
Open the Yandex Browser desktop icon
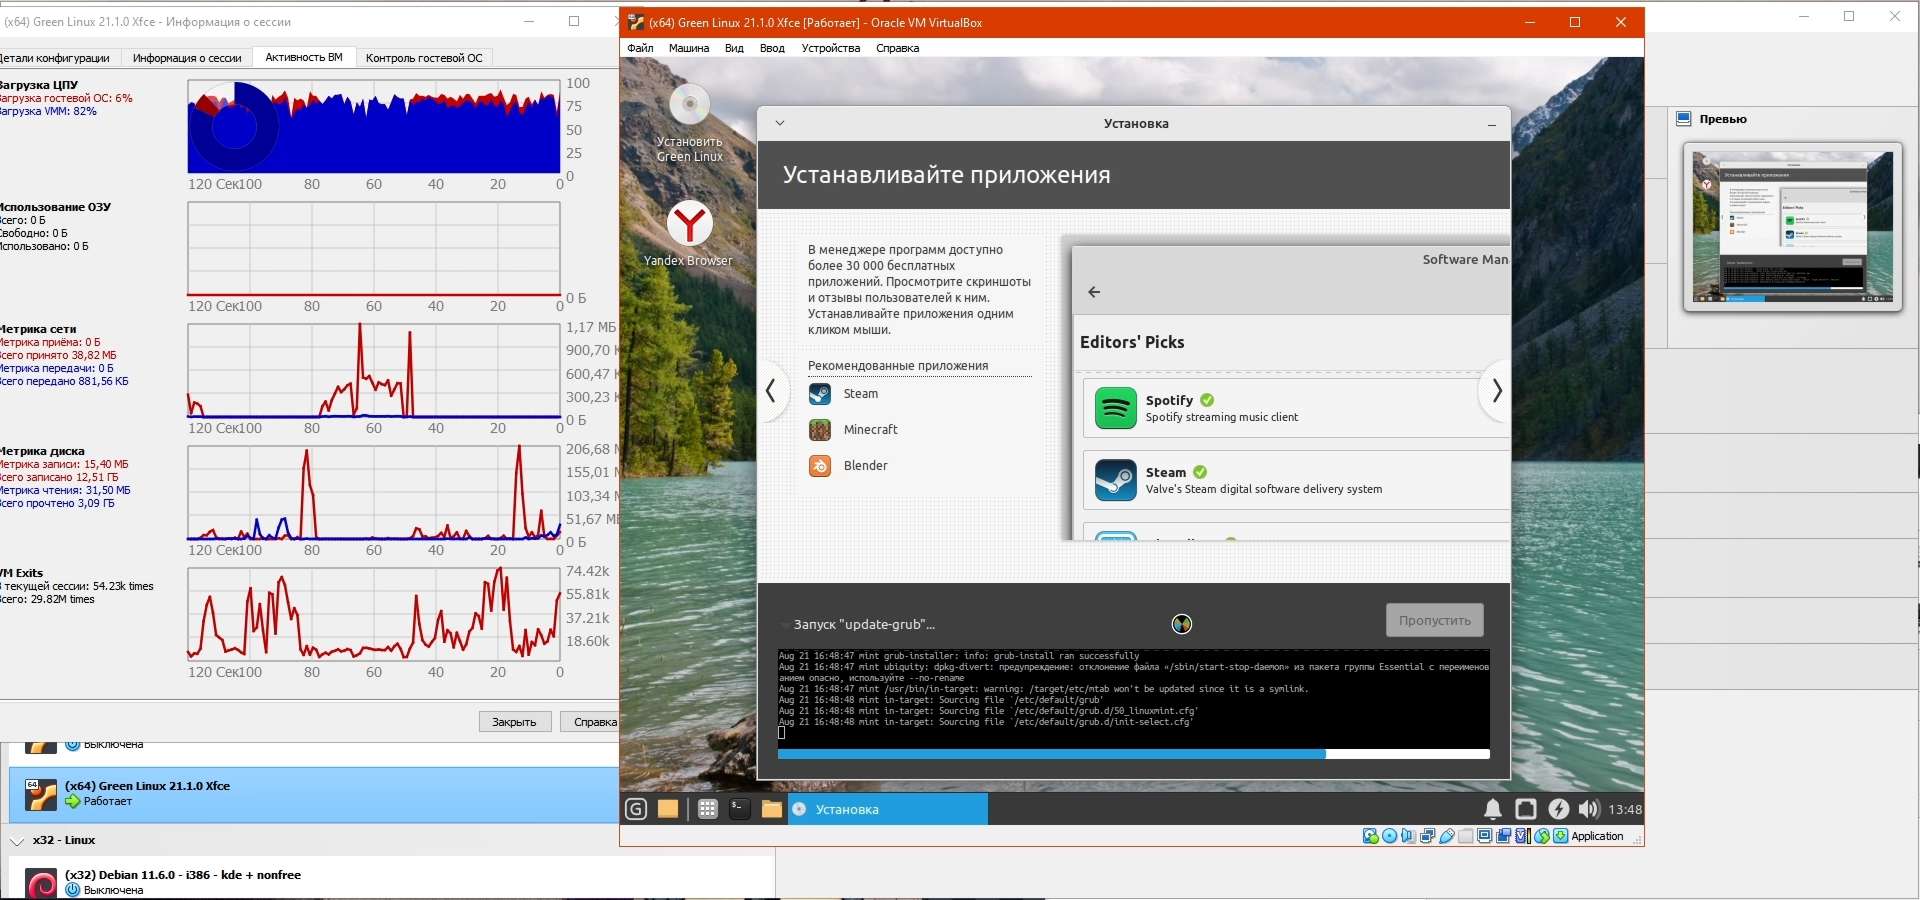689,234
